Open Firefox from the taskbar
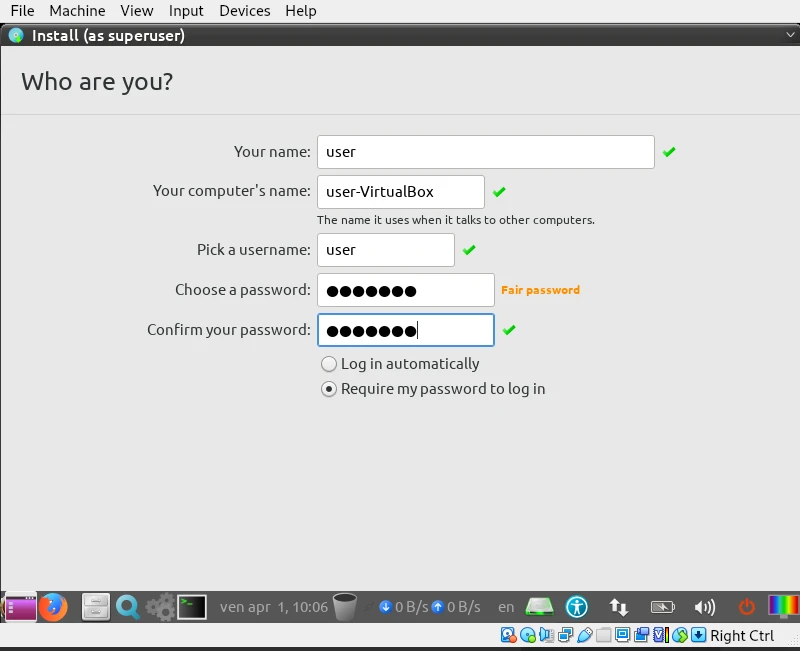Viewport: 800px width, 651px height. tap(53, 606)
